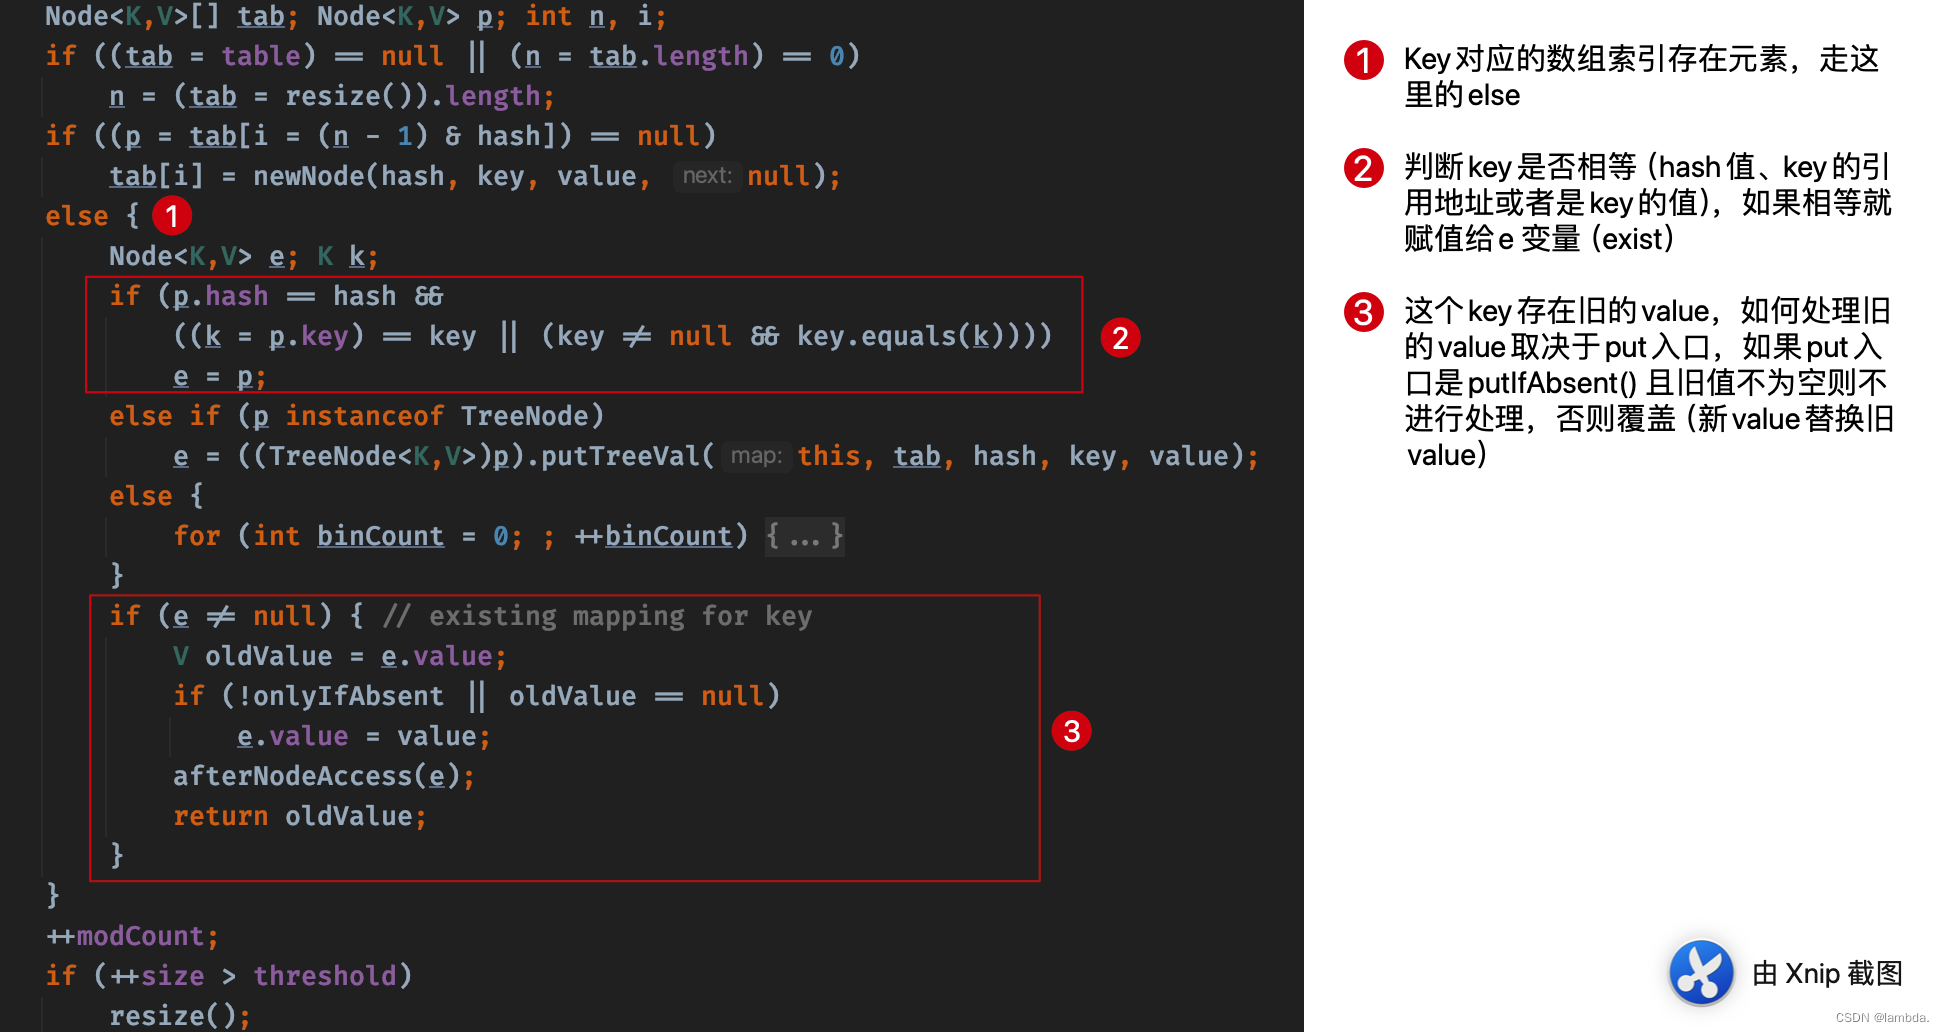Click the note text beginning '这个 key 存在旧的 value'
The height and width of the screenshot is (1032, 1944).
click(x=1649, y=383)
